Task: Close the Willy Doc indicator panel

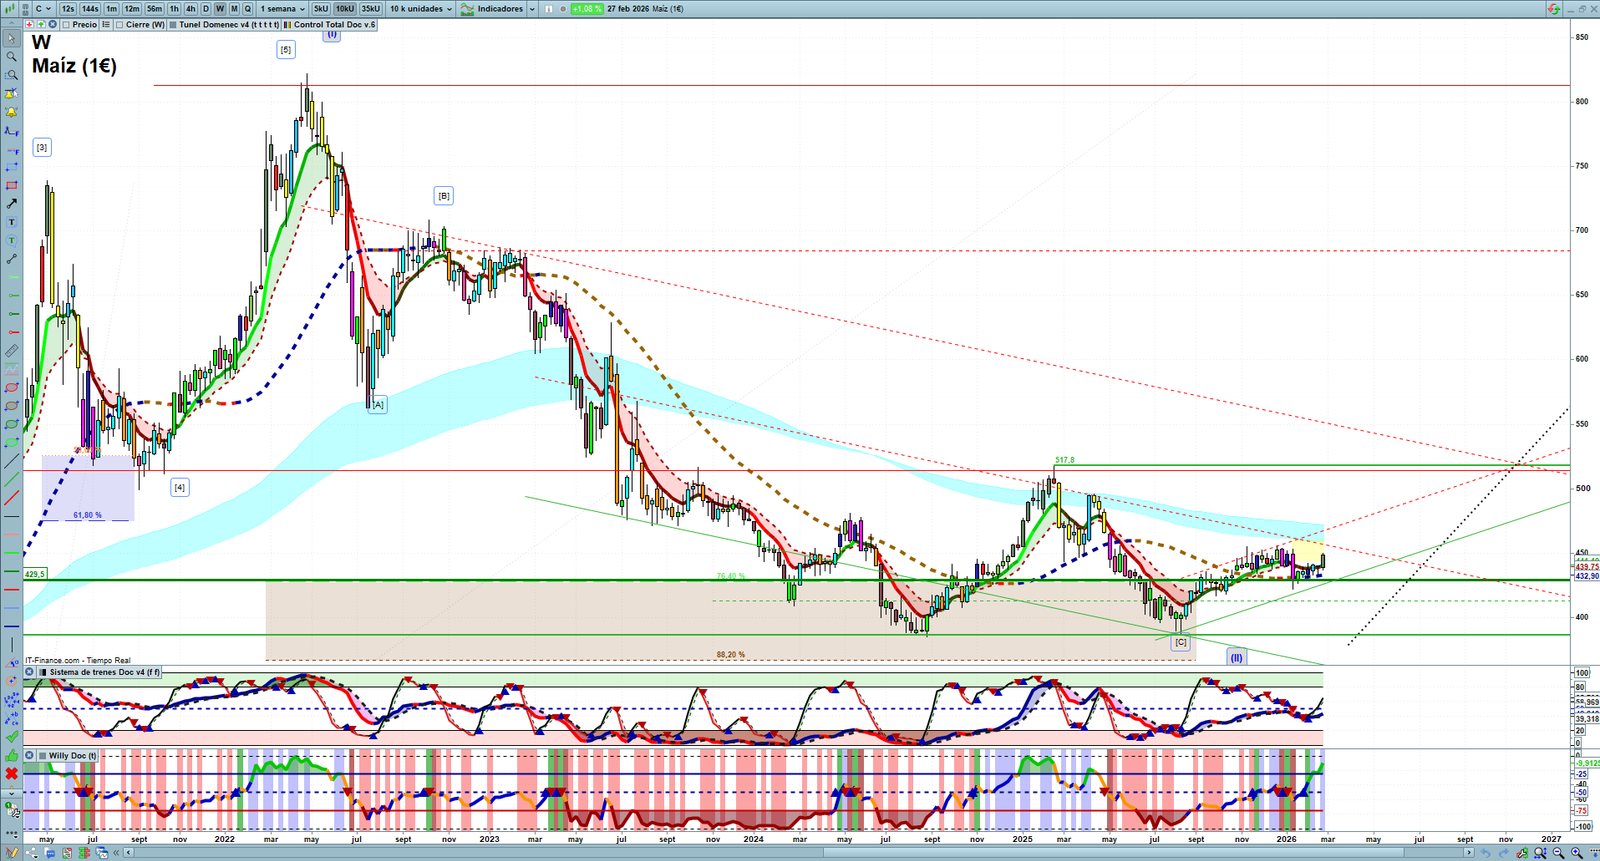Action: click(x=30, y=756)
